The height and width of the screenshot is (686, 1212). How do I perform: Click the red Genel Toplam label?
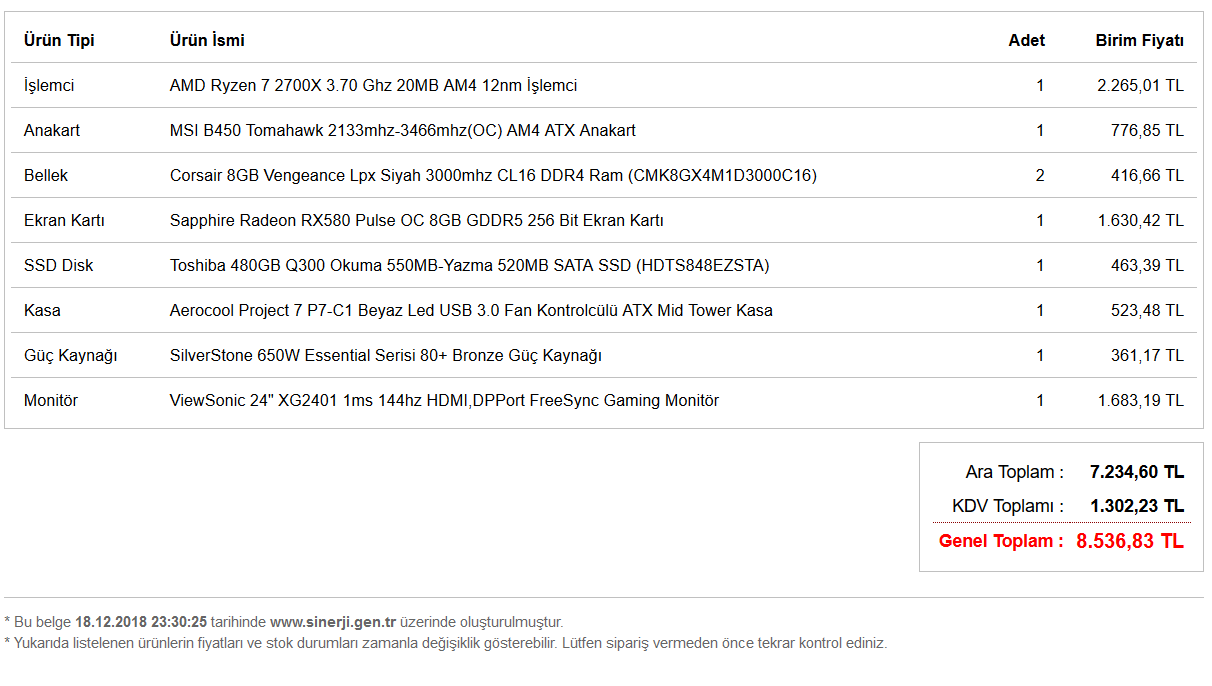pos(1001,541)
